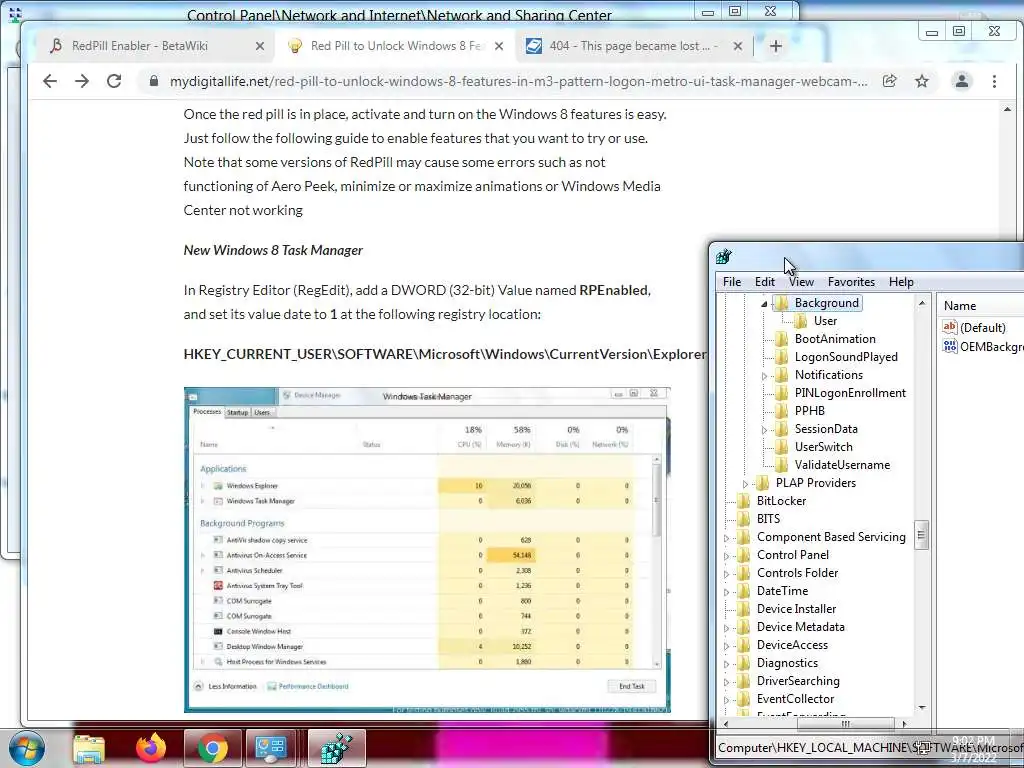Screen dimensions: 1024x768
Task: Click the Name column header
Action: [980, 306]
